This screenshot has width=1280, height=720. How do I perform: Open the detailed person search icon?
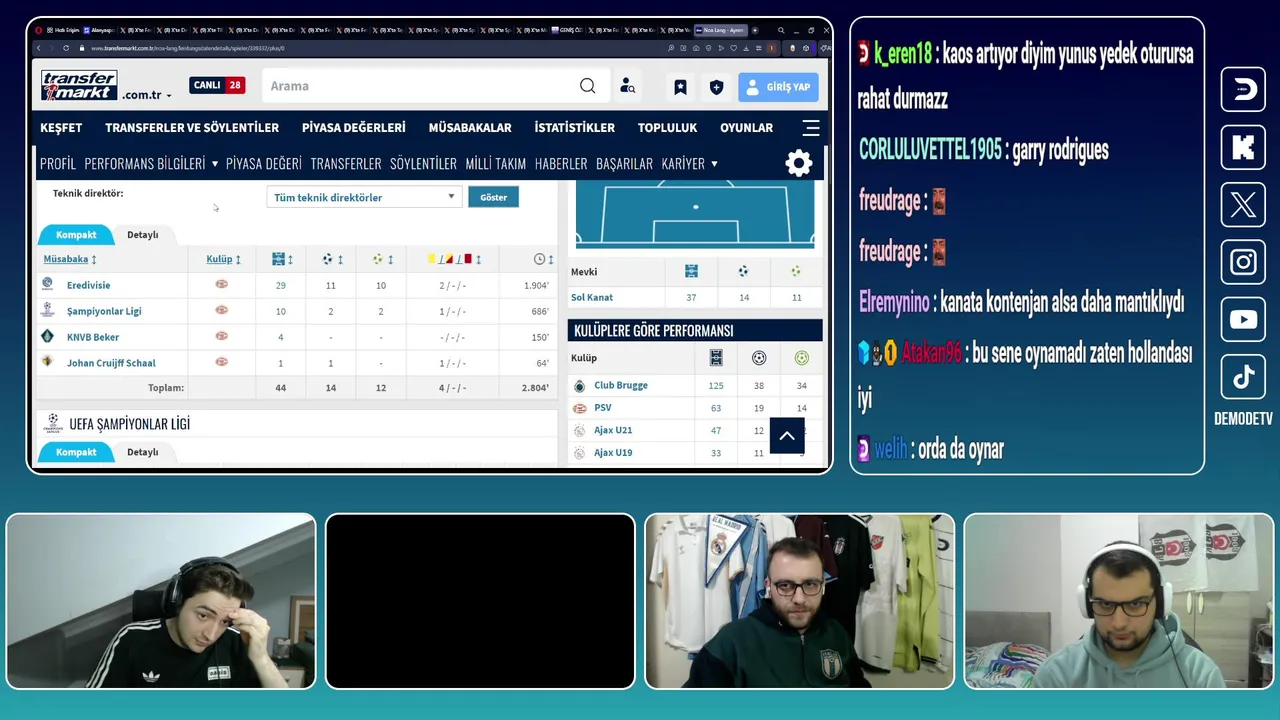(x=627, y=86)
